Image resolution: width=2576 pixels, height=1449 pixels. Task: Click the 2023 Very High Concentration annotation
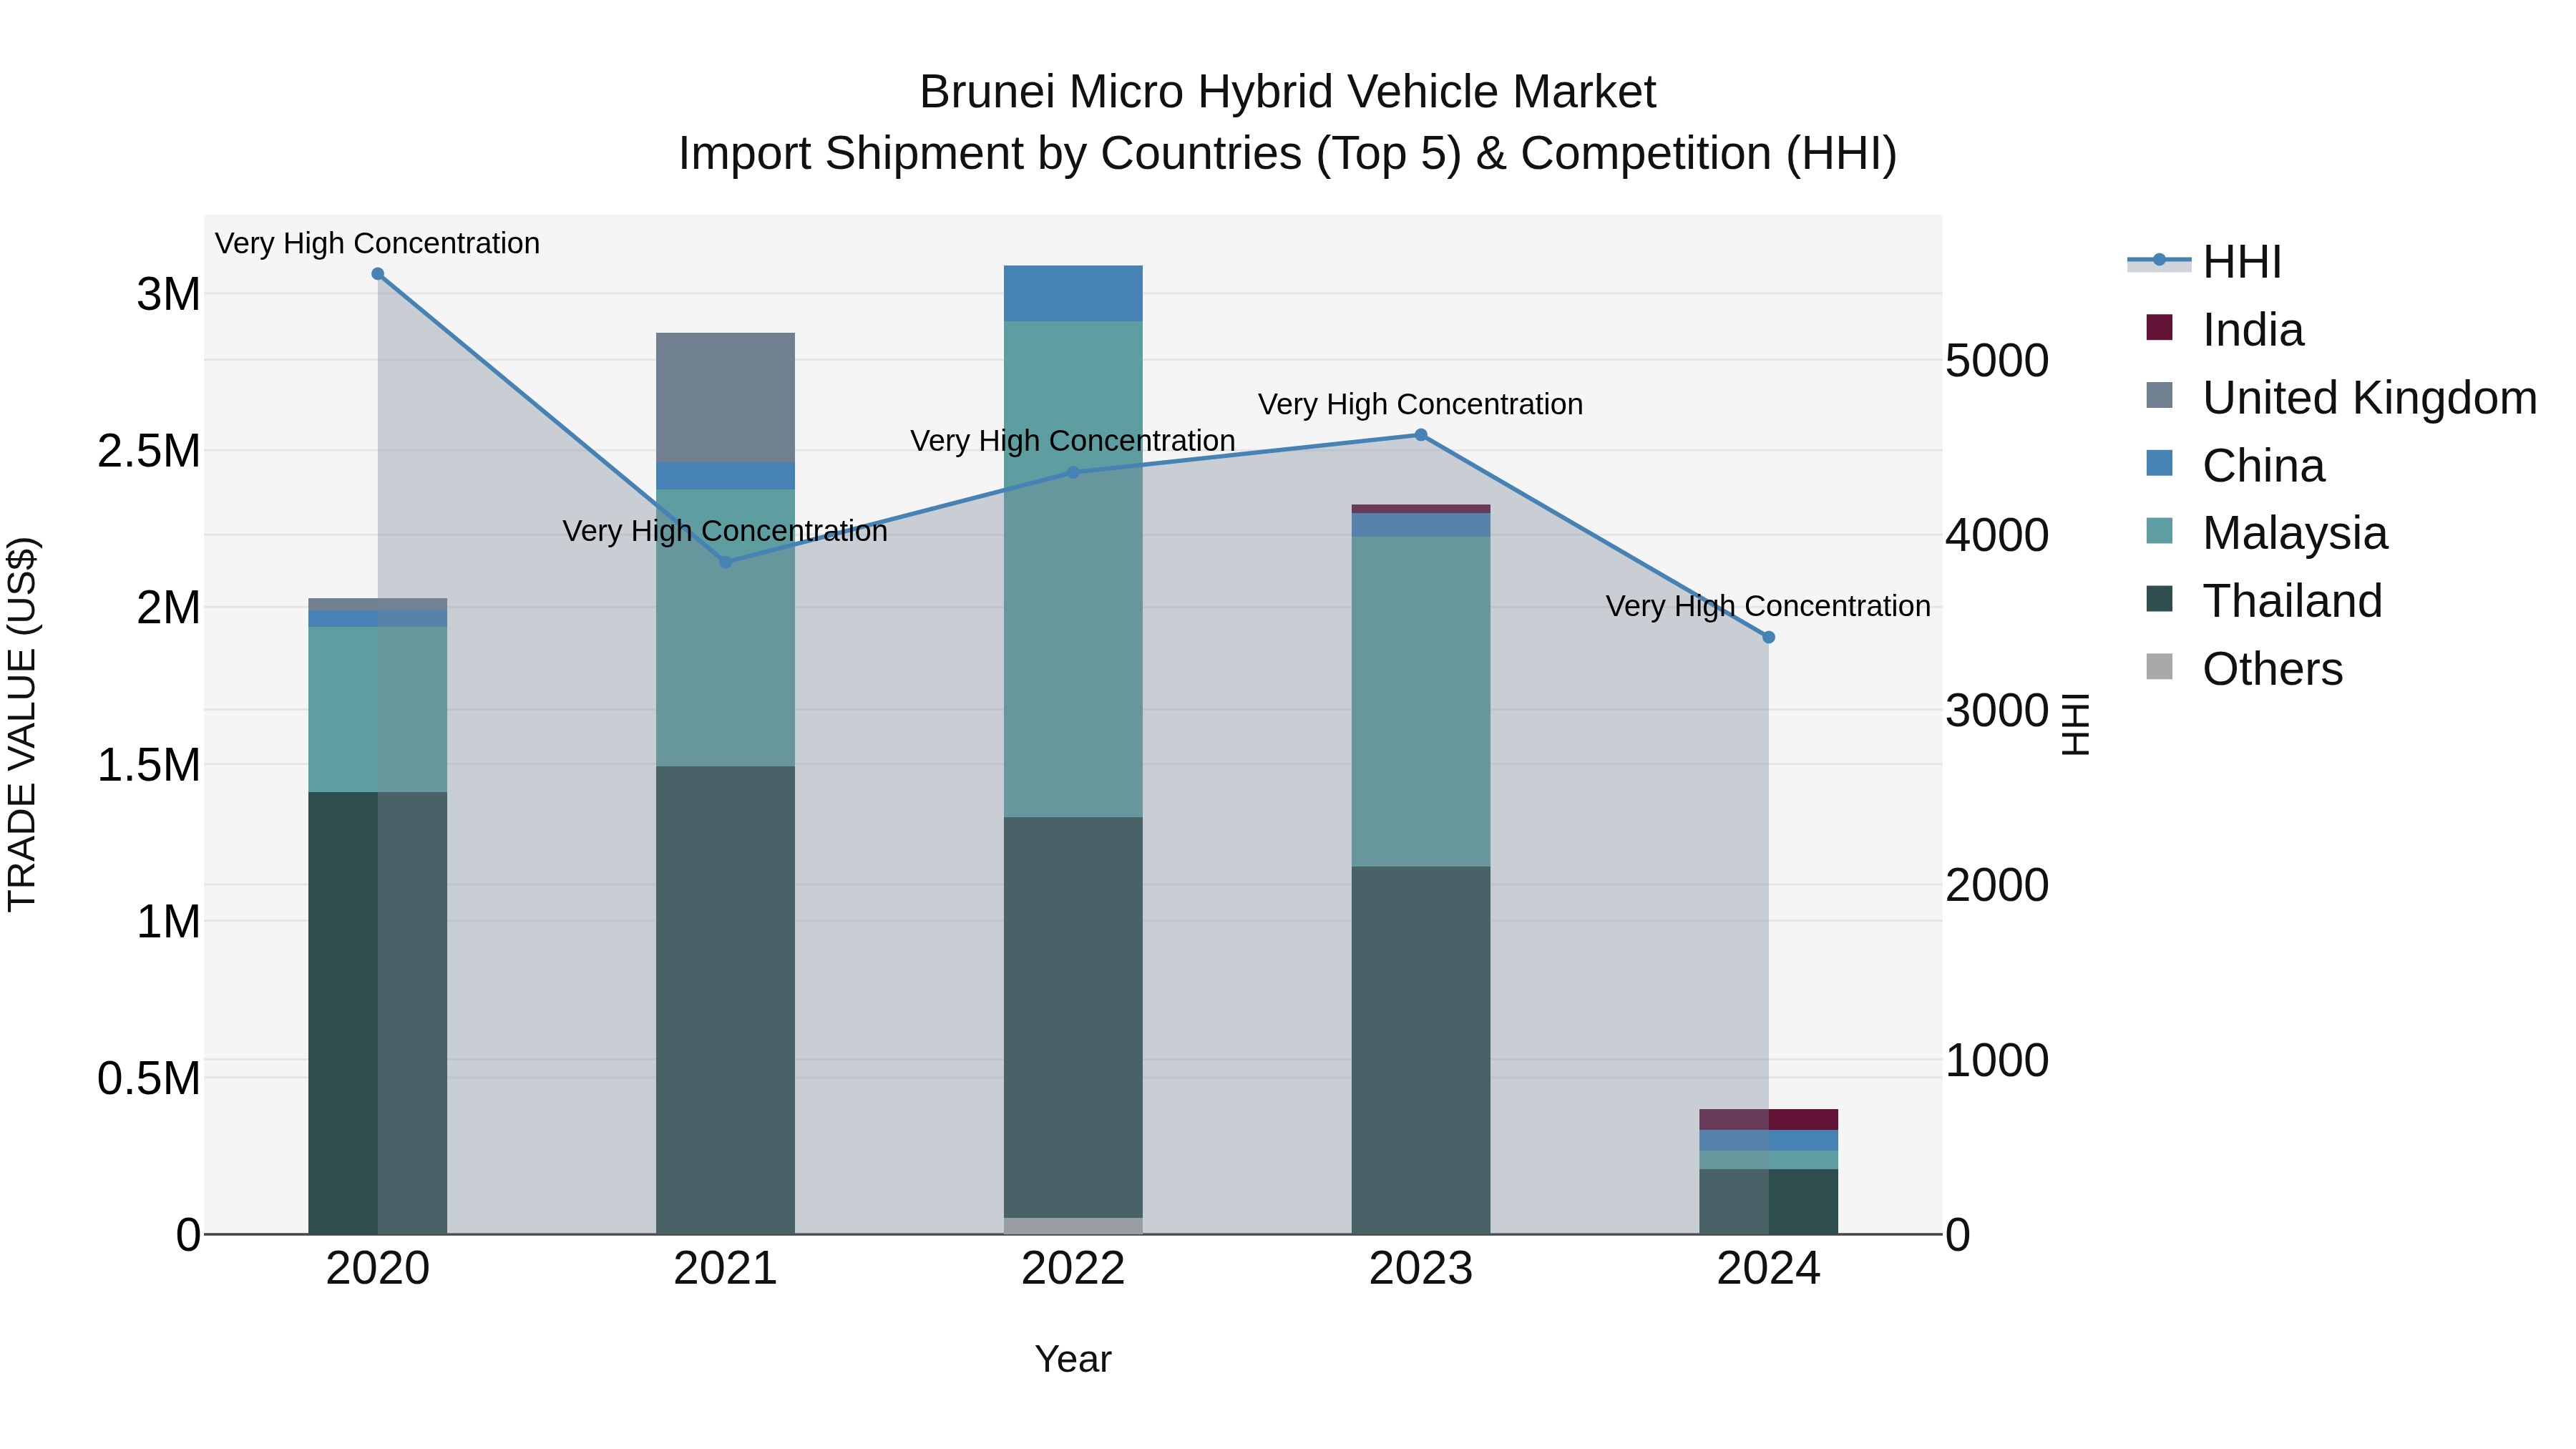[1420, 404]
